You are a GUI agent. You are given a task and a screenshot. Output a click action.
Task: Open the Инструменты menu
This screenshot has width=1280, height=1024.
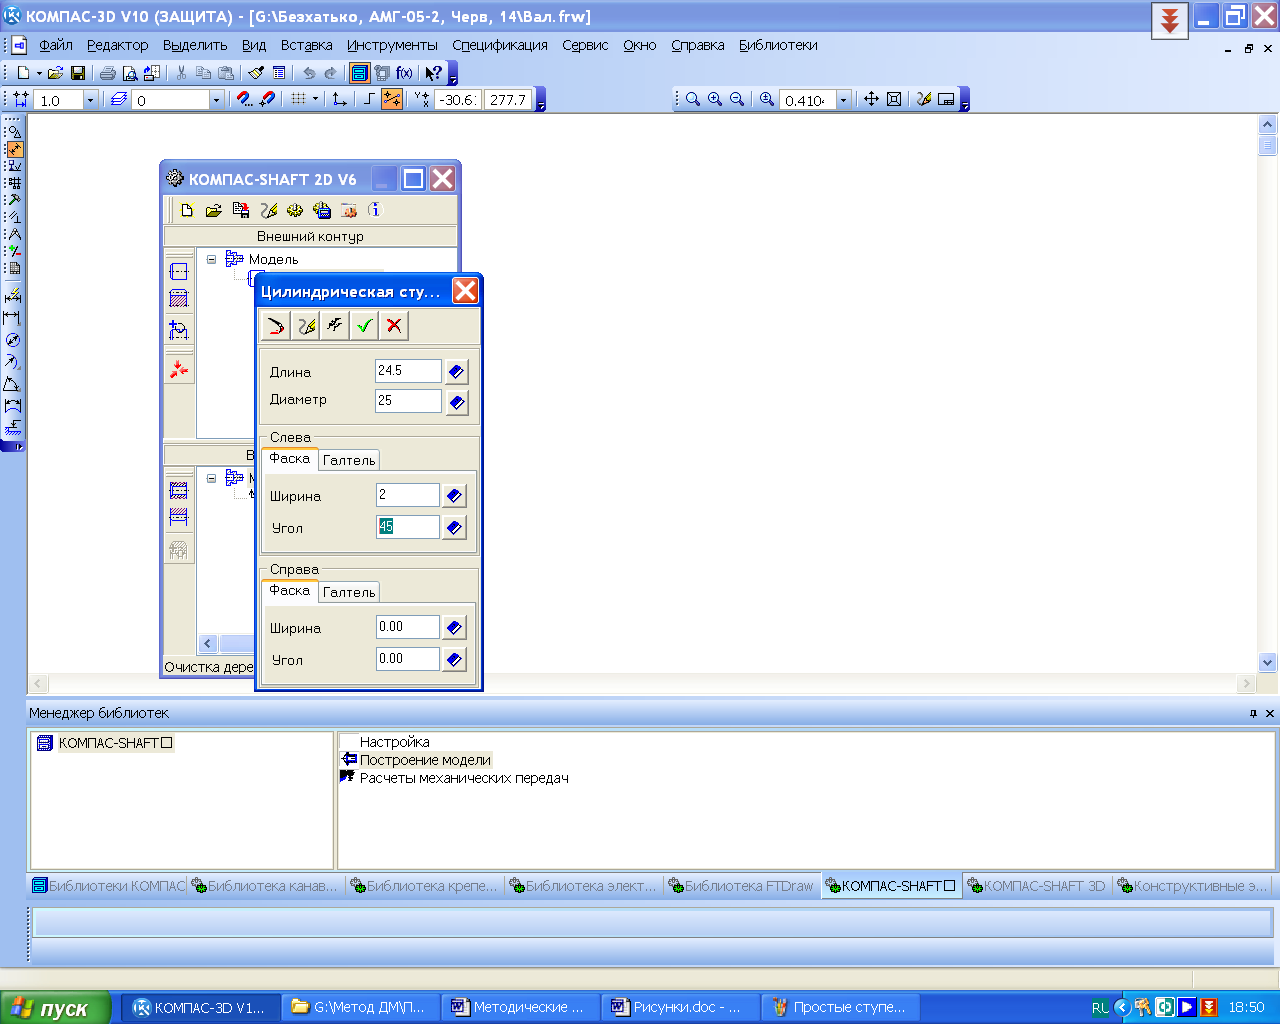pyautogui.click(x=392, y=45)
